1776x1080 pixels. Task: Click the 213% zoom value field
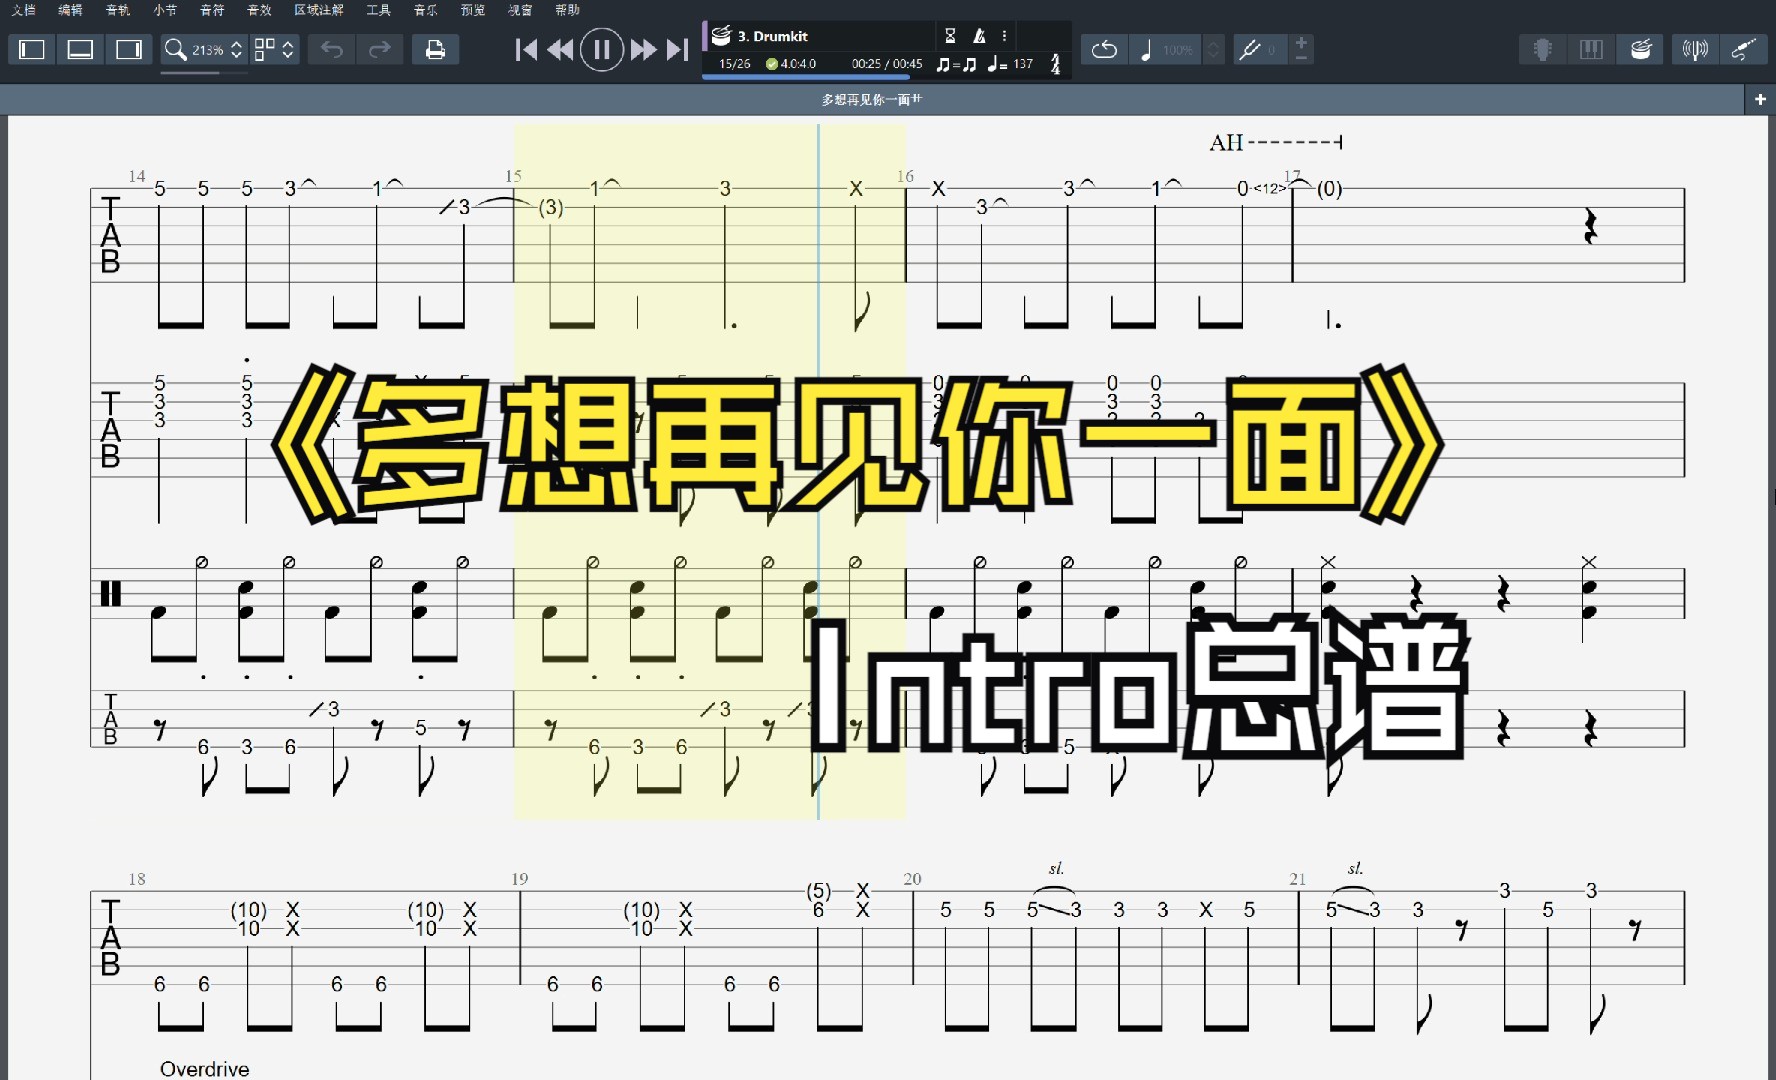[208, 50]
